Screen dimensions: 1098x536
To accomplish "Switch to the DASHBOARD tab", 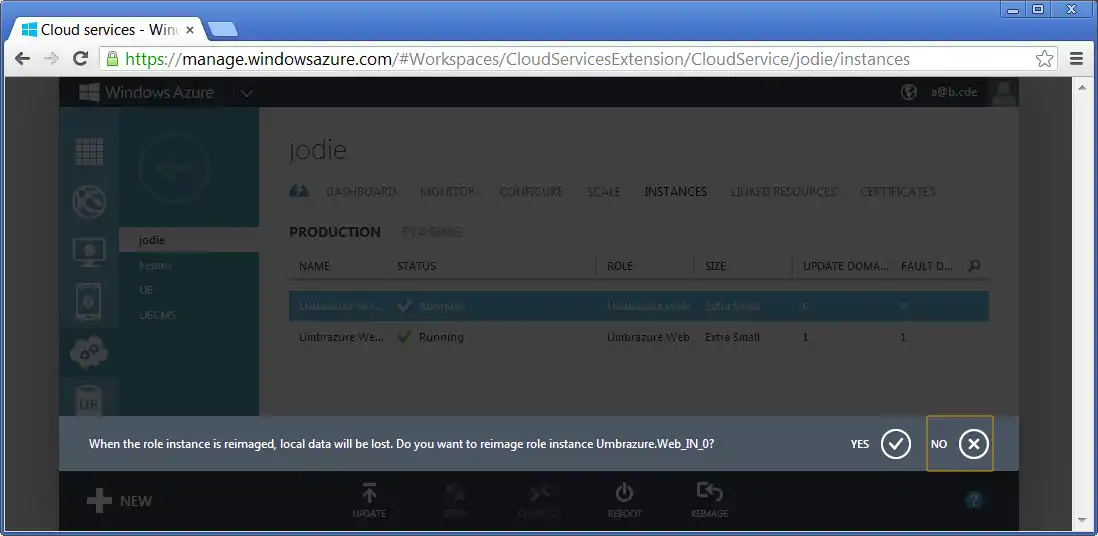I will 361,191.
